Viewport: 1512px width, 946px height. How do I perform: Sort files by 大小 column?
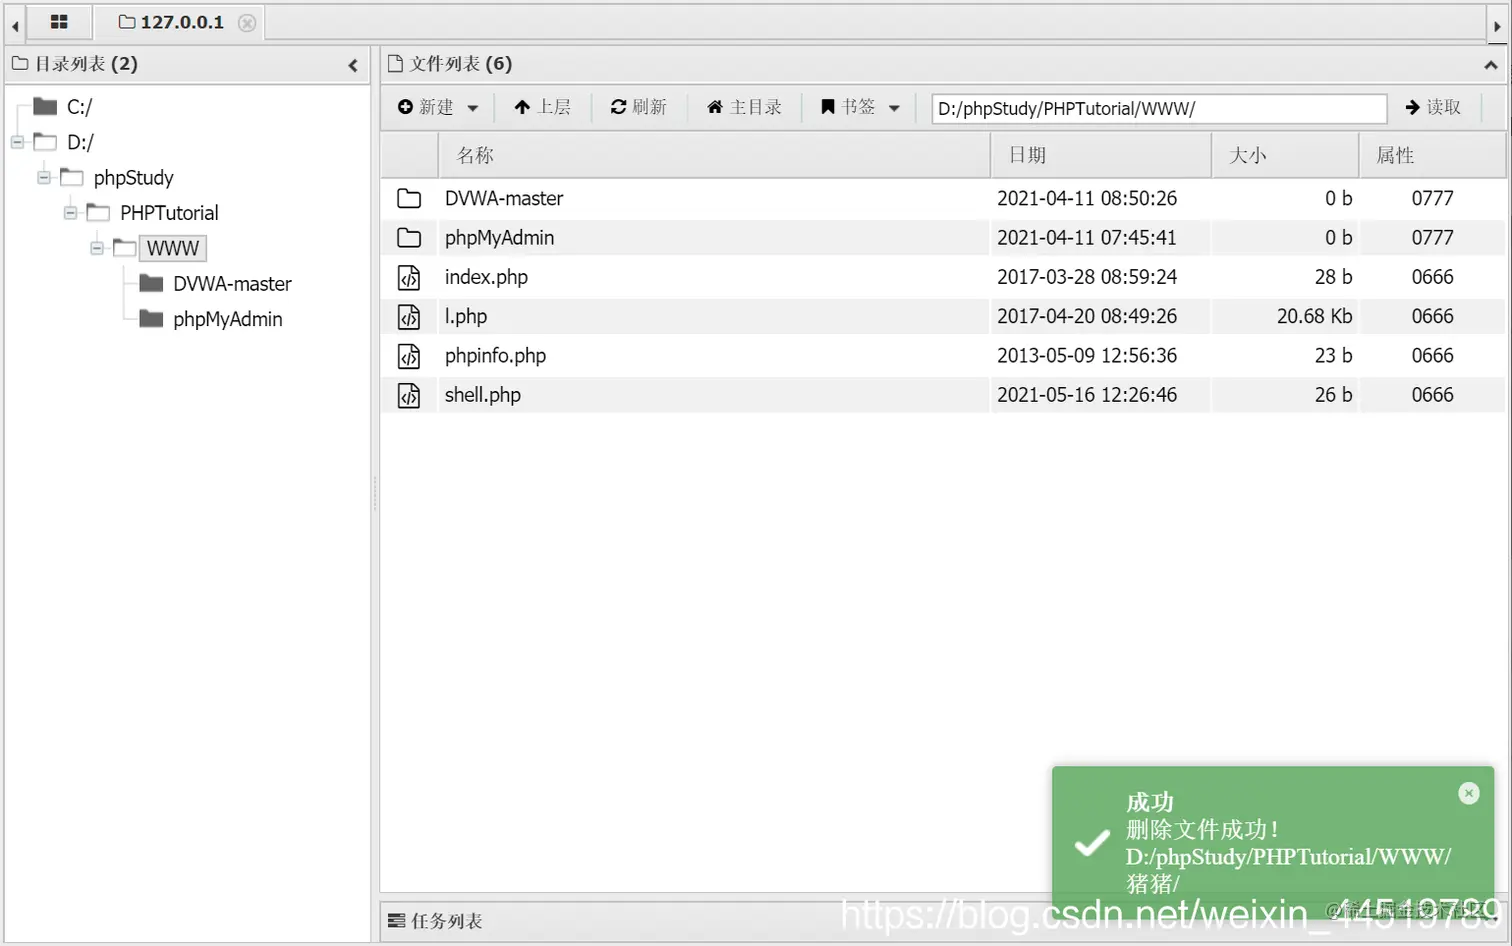coord(1285,155)
